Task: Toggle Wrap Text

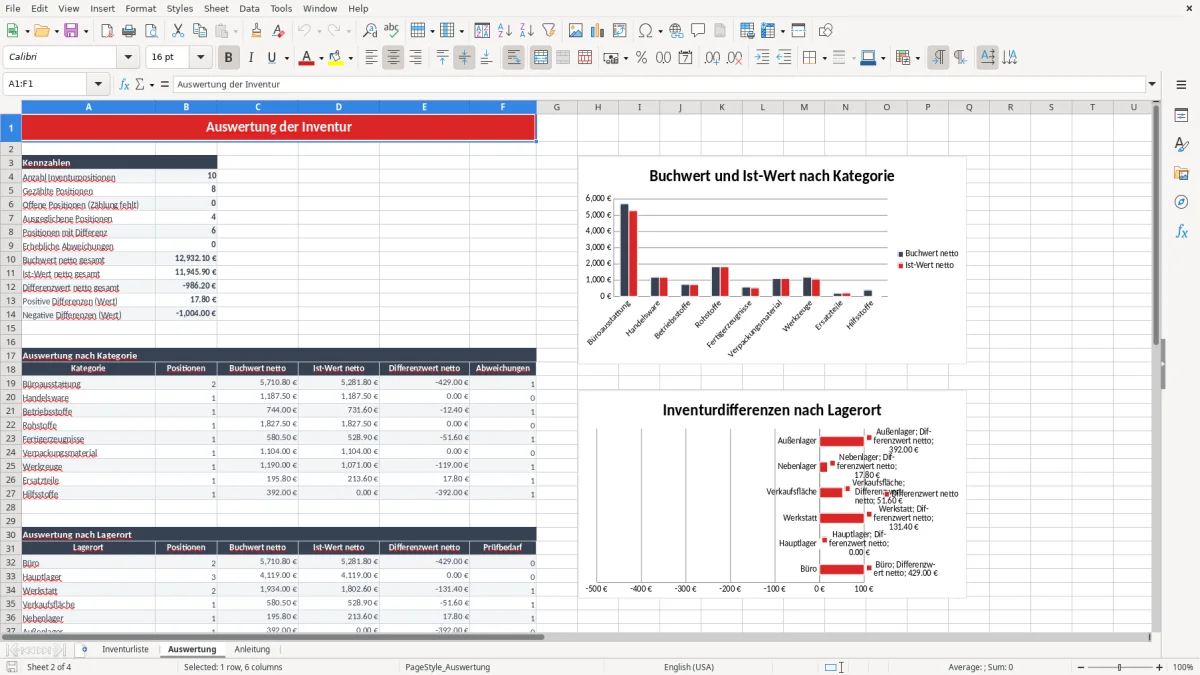Action: click(x=514, y=58)
